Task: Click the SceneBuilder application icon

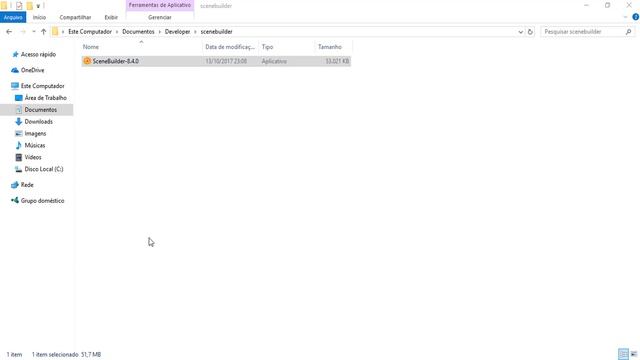Action: click(x=87, y=61)
